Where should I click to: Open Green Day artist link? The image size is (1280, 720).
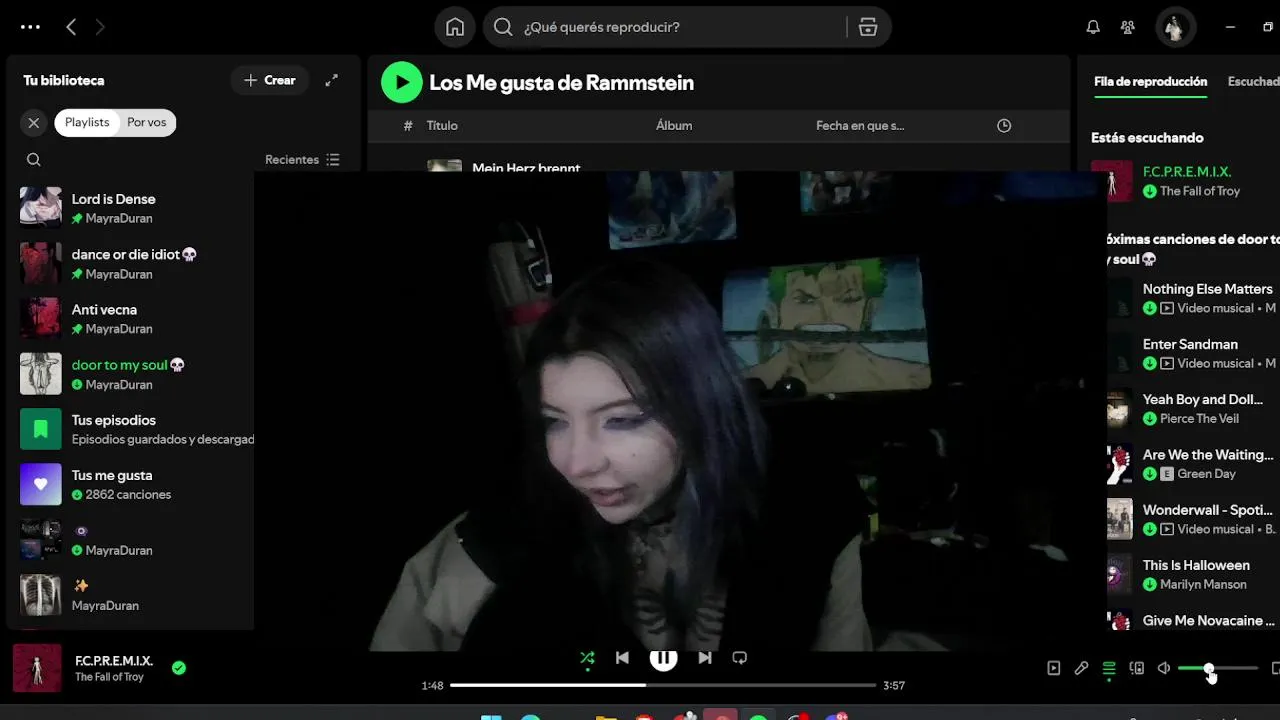pyautogui.click(x=1206, y=474)
